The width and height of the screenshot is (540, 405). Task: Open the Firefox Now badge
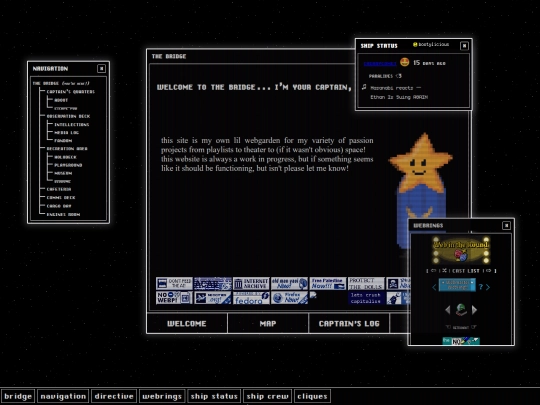pos(289,298)
